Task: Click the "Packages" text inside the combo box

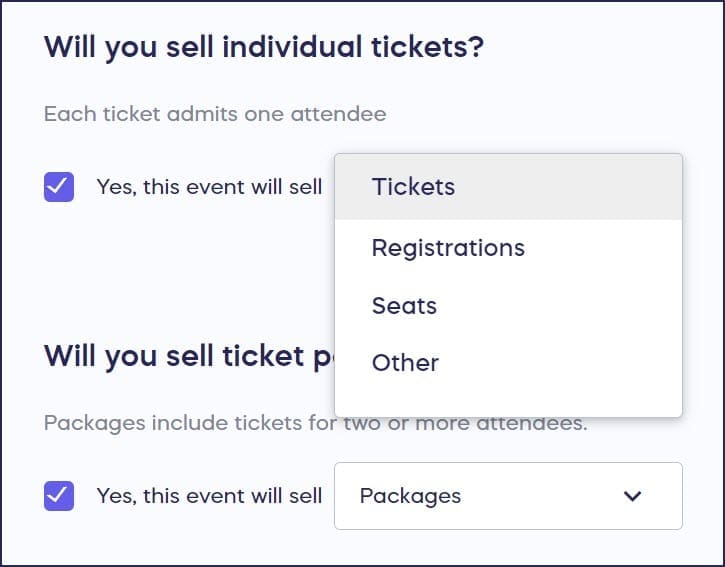Action: pos(410,495)
